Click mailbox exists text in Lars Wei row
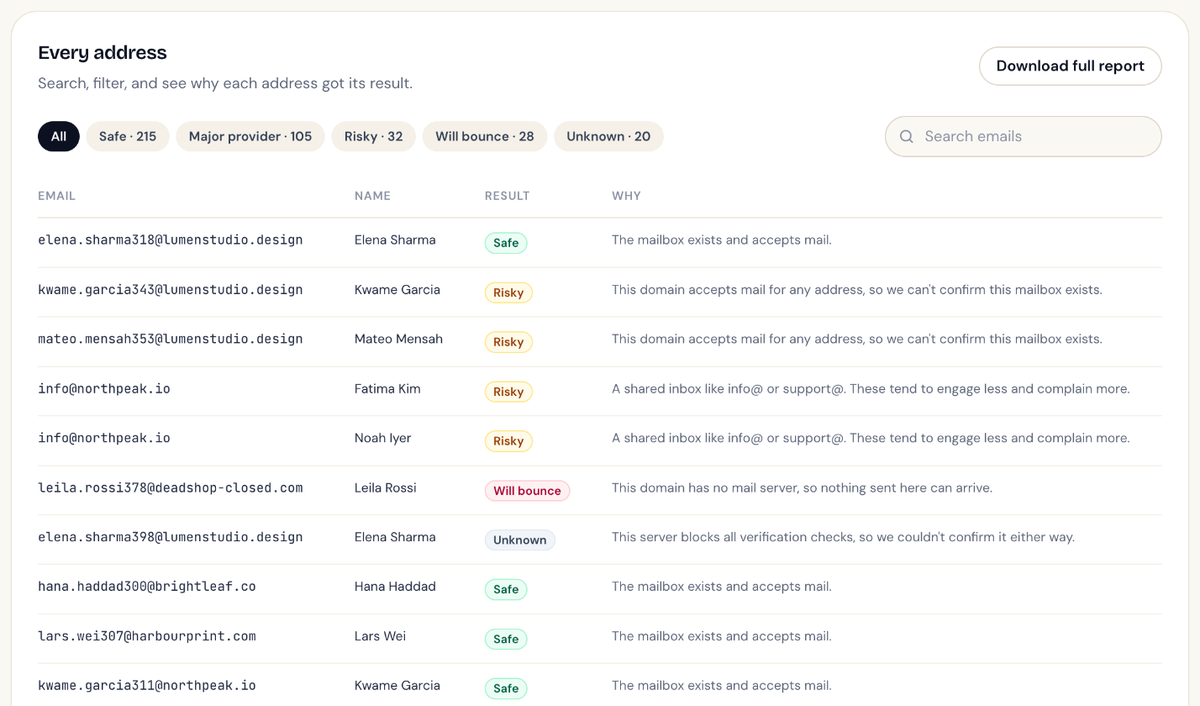This screenshot has height=706, width=1200. (722, 636)
